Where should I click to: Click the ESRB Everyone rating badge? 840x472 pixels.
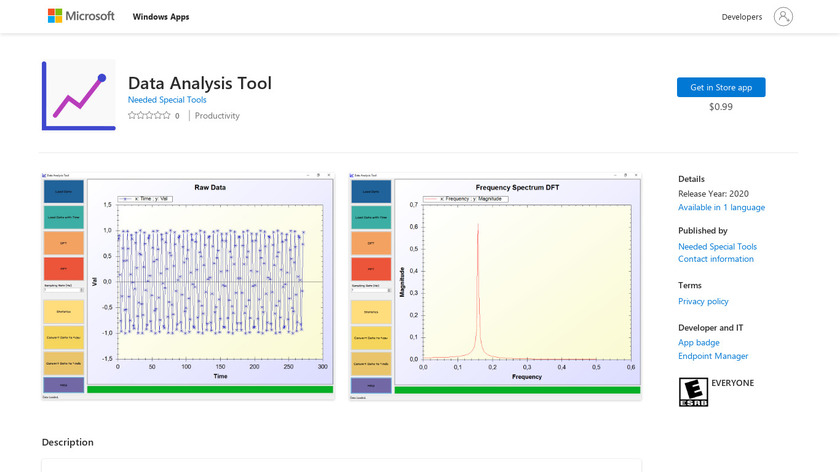[692, 391]
